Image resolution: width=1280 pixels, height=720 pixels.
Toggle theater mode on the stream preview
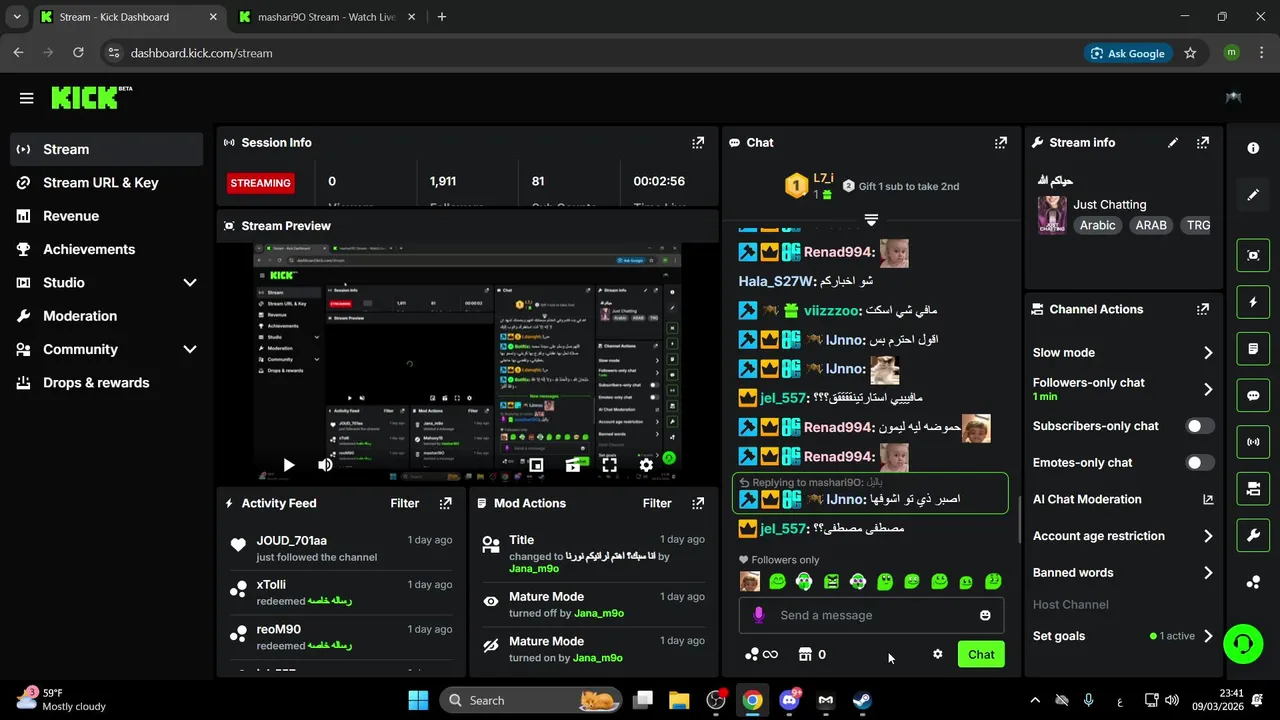573,465
